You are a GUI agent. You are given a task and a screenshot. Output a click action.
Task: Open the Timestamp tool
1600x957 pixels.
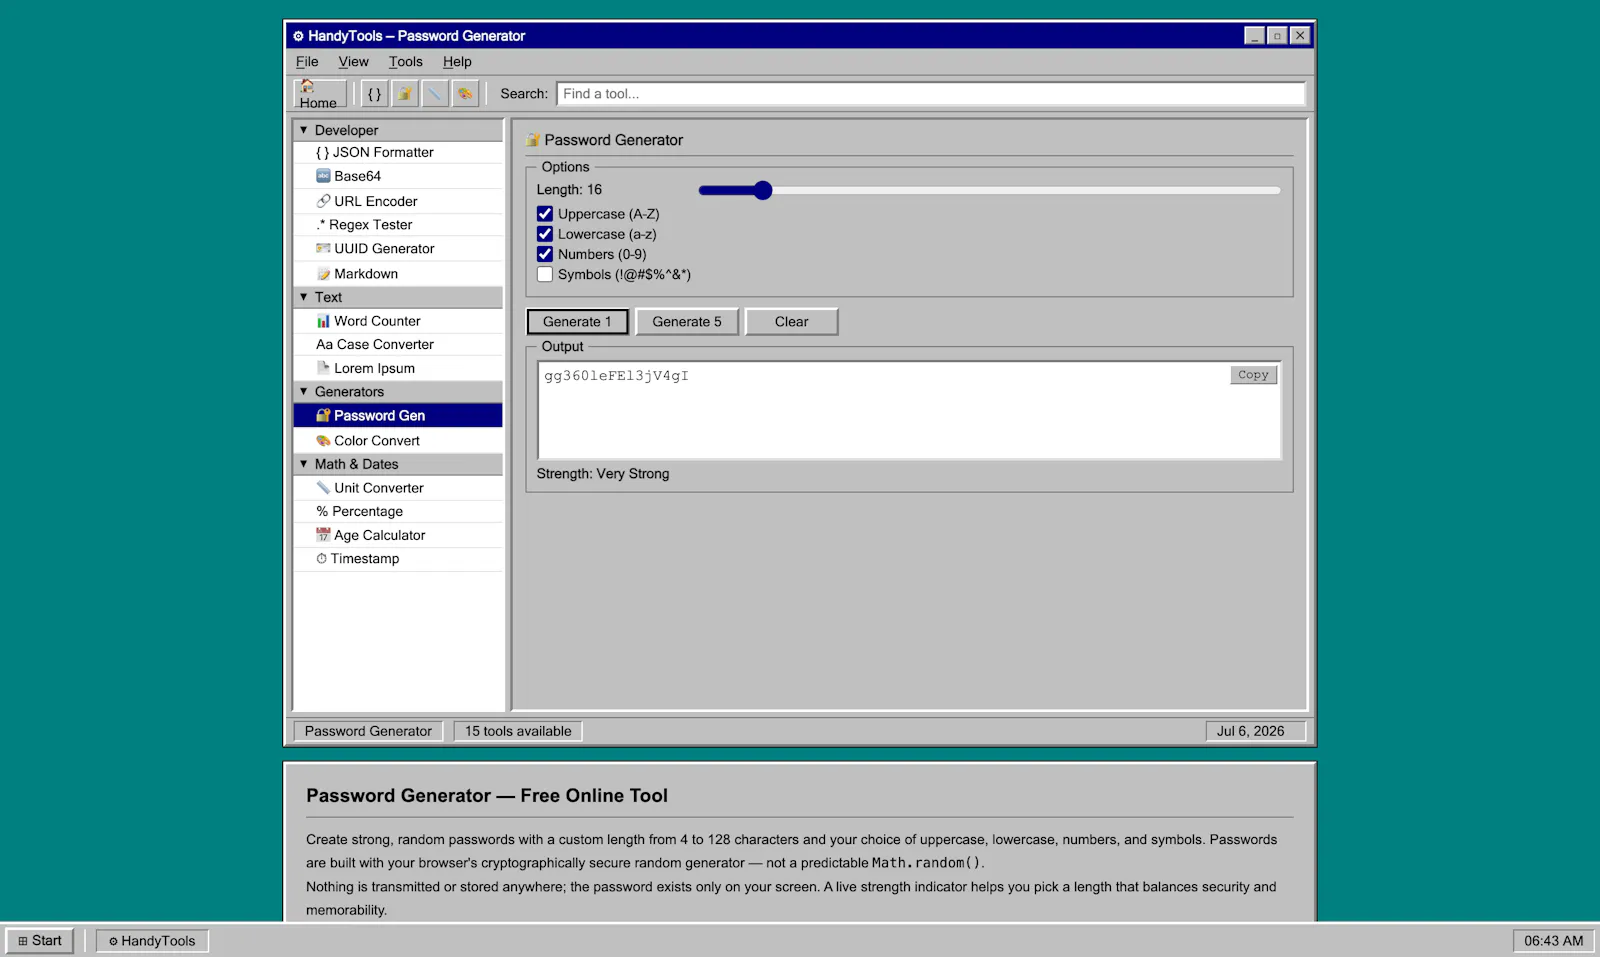click(398, 559)
